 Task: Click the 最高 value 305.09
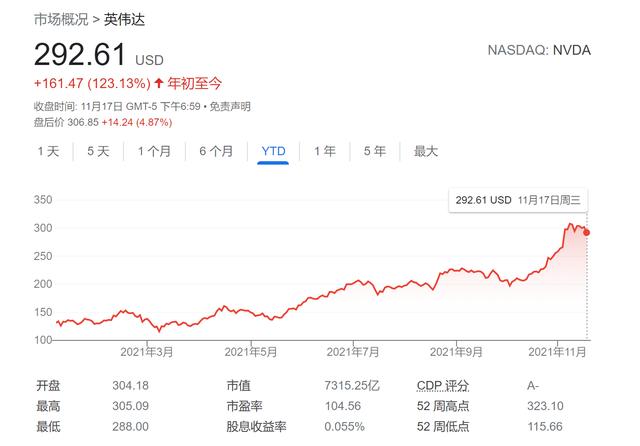[x=131, y=406]
